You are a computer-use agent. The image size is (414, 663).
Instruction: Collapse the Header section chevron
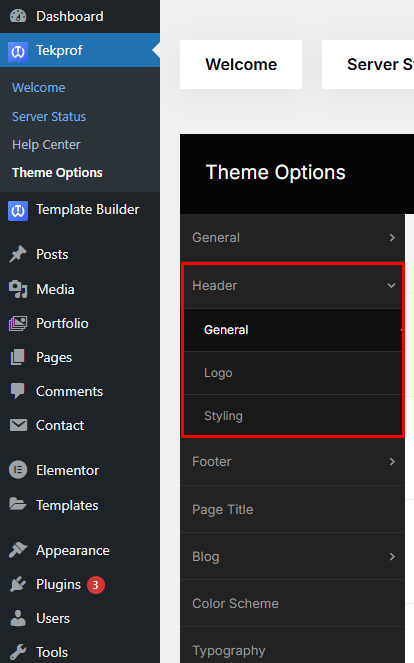coord(392,286)
